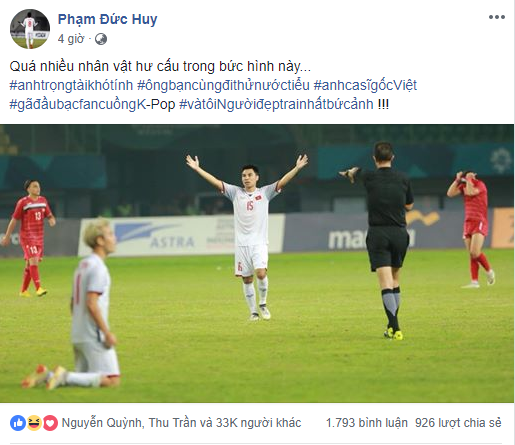Click the post caption text line
The image size is (515, 445).
pos(160,67)
